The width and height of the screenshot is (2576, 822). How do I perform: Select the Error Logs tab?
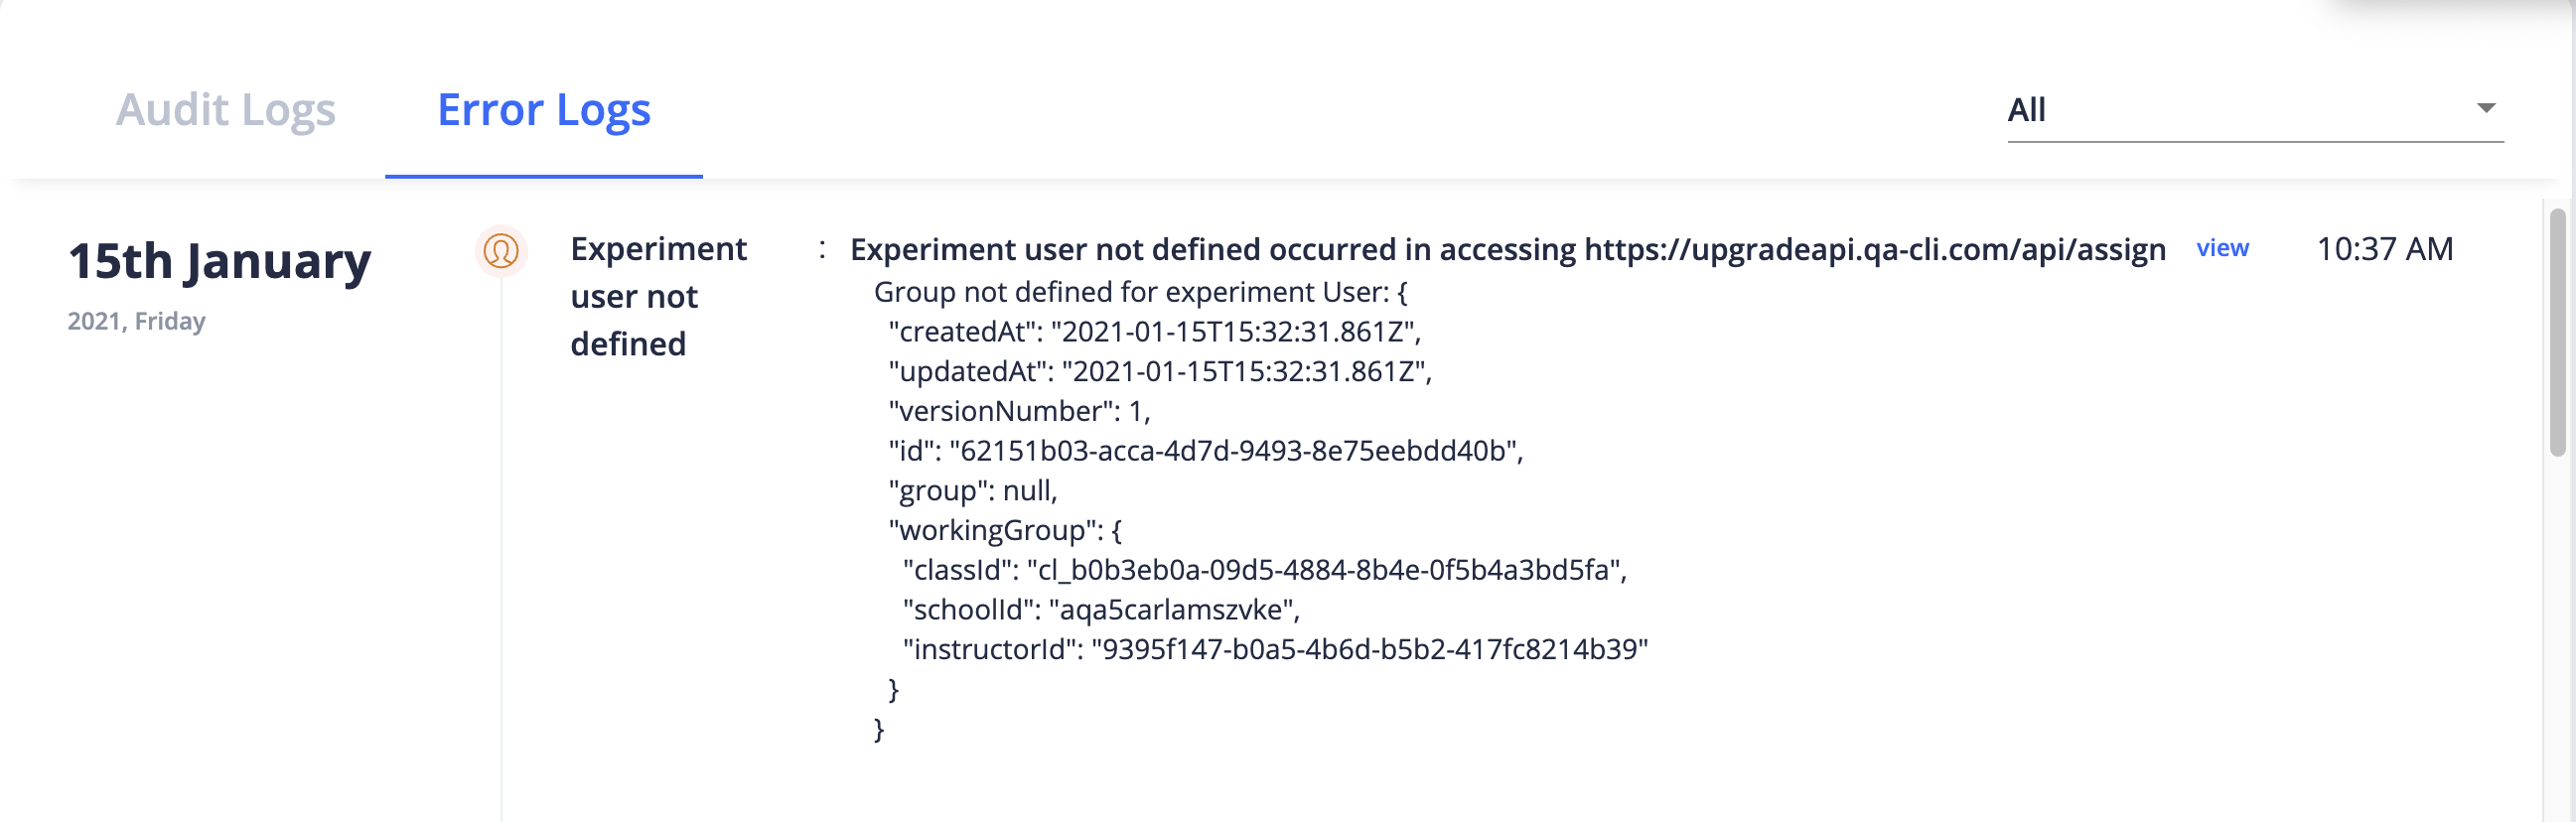coord(544,110)
